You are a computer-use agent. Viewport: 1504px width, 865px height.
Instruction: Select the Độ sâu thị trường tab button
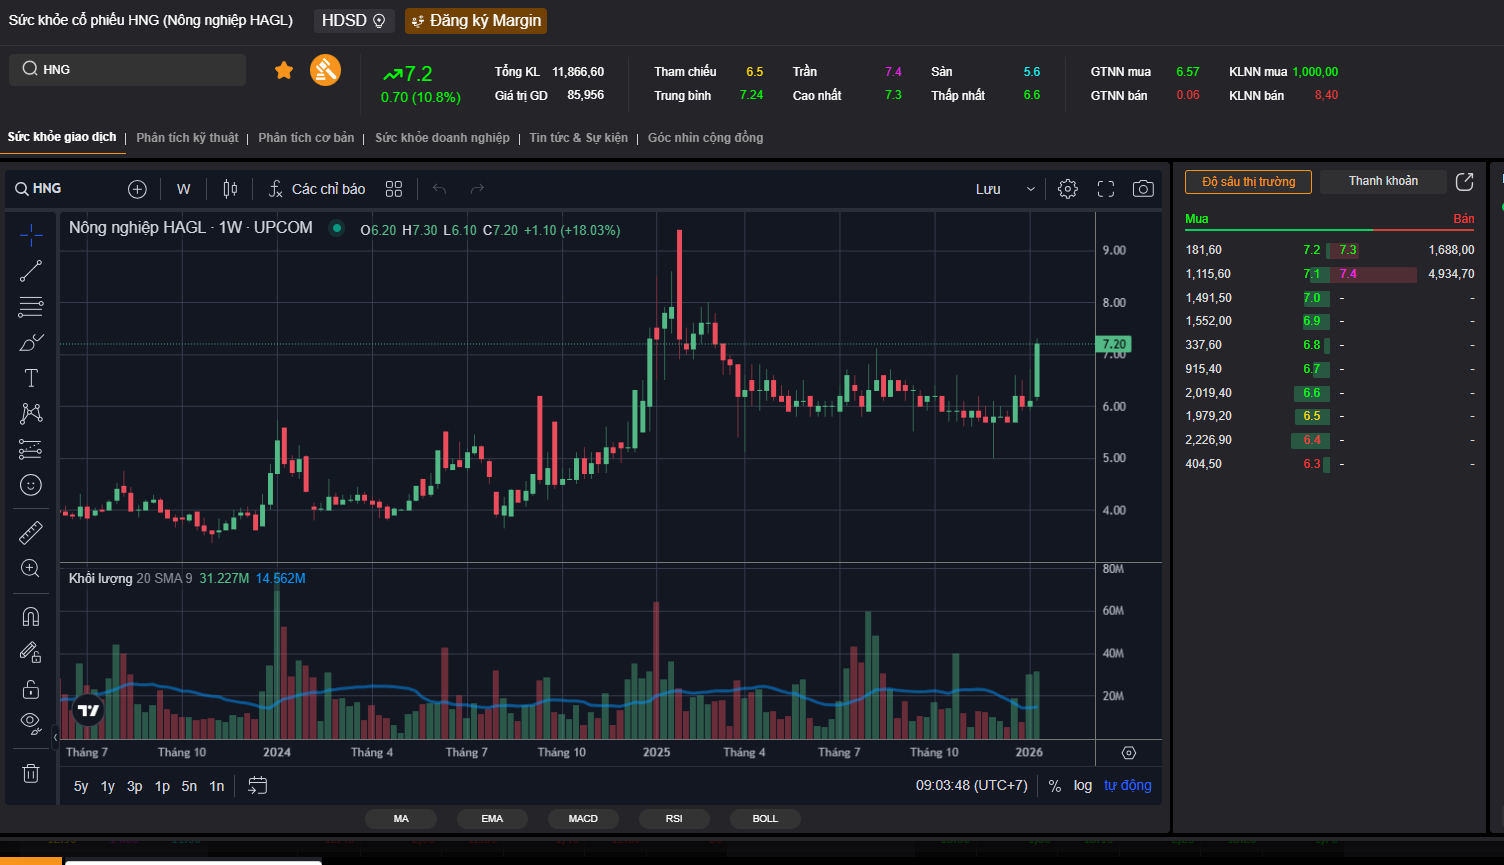pos(1249,182)
